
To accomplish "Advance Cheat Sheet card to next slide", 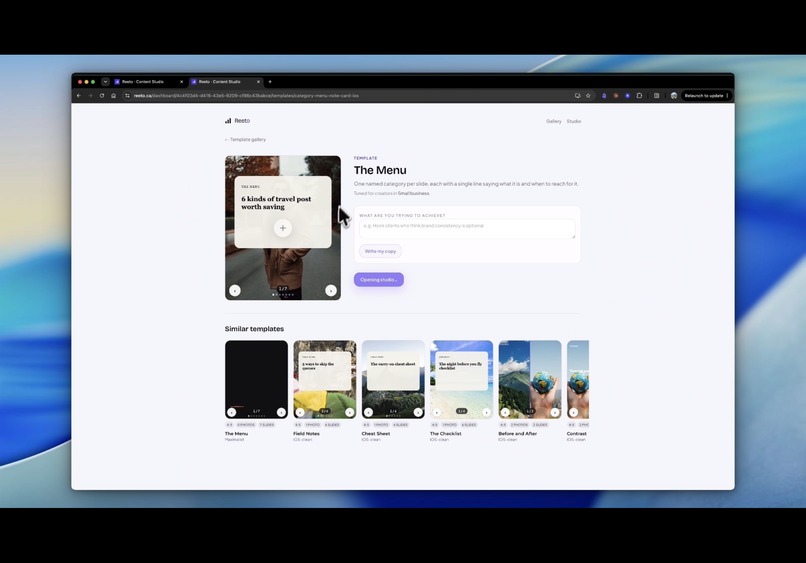I will [418, 412].
